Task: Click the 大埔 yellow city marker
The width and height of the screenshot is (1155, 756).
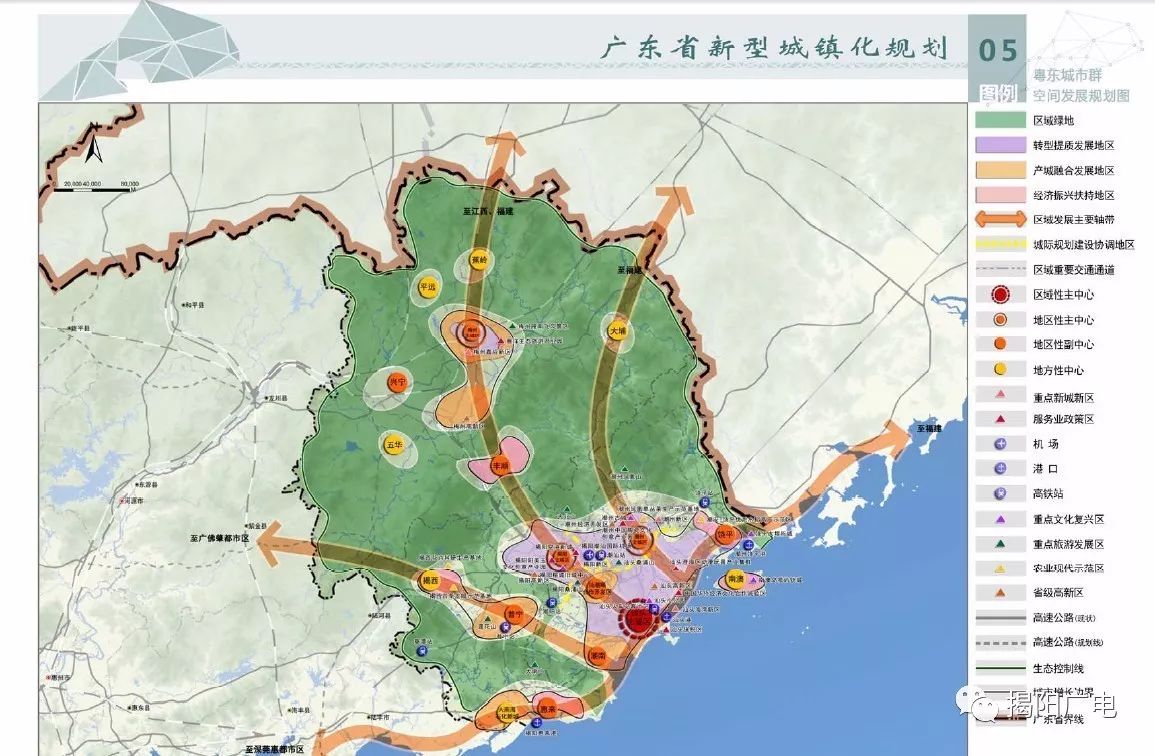Action: point(618,332)
